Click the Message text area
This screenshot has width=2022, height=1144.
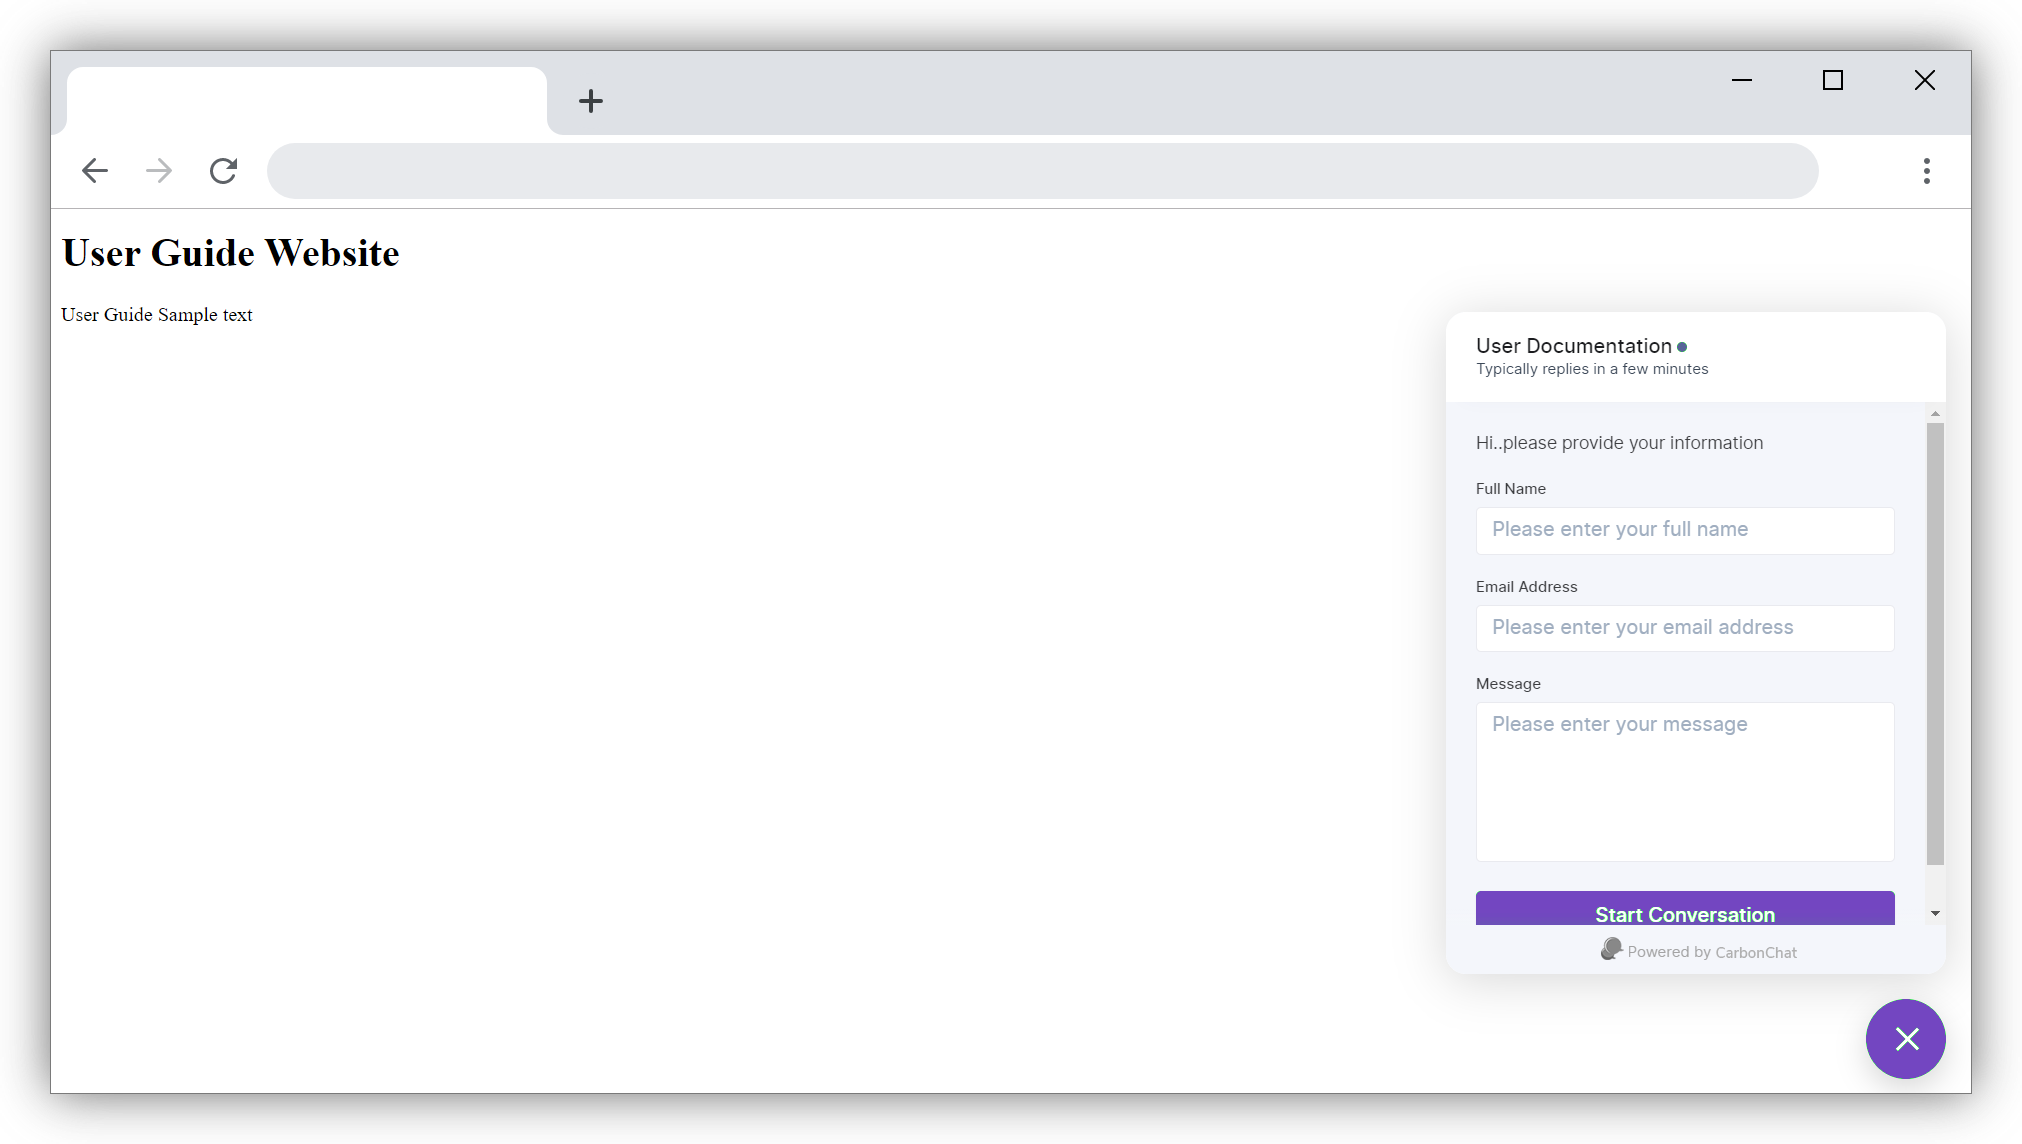(x=1684, y=781)
